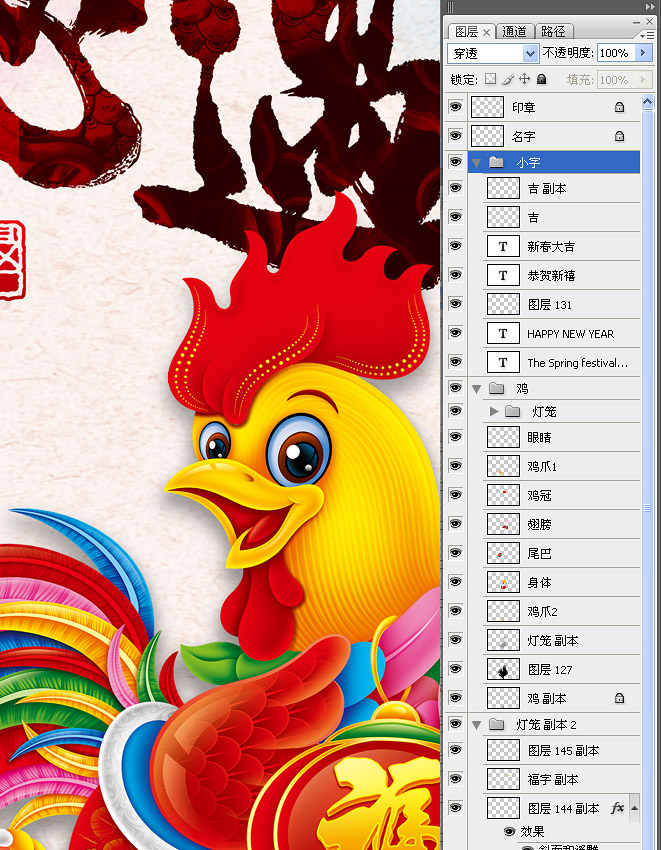Click thumbnail of 吉 layer
Screen dimensions: 661x850
click(503, 217)
